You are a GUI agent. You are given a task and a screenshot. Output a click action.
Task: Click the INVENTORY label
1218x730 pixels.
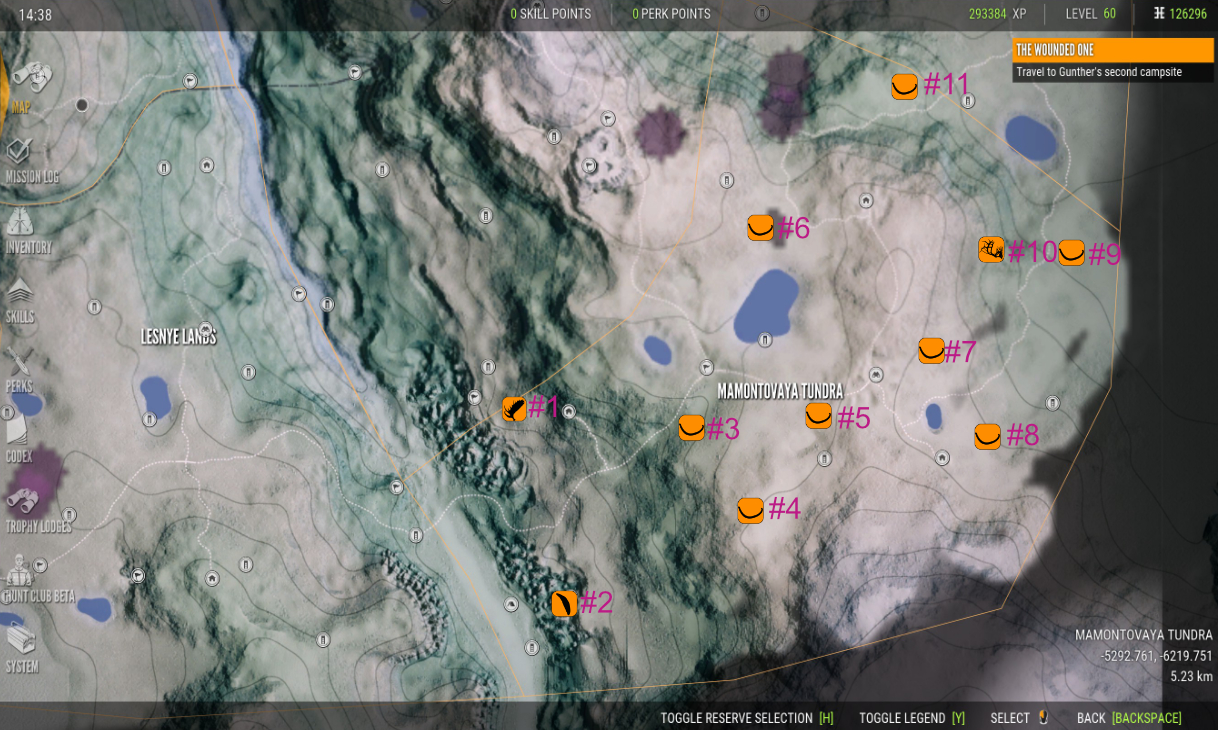[28, 247]
